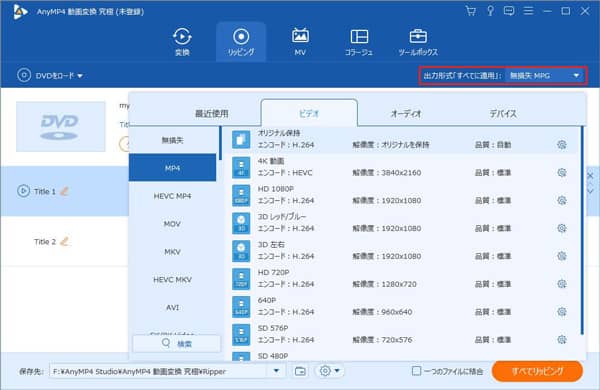The image size is (600, 390).
Task: Choose HEVC MKV format category
Action: point(173,280)
